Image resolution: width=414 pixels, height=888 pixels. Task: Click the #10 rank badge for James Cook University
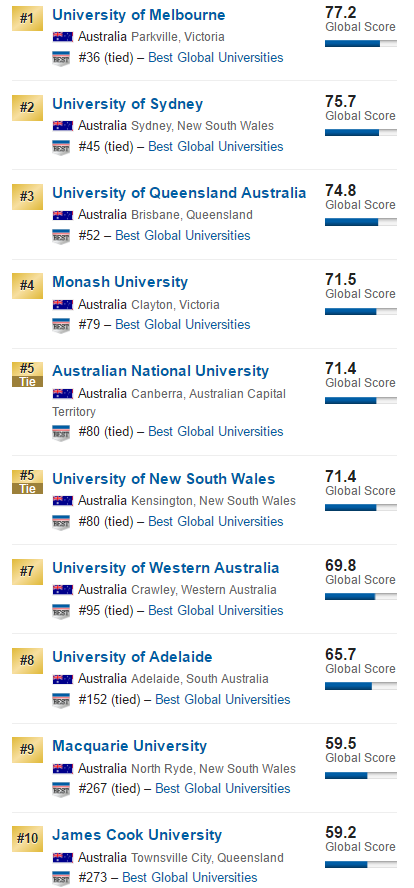(27, 838)
